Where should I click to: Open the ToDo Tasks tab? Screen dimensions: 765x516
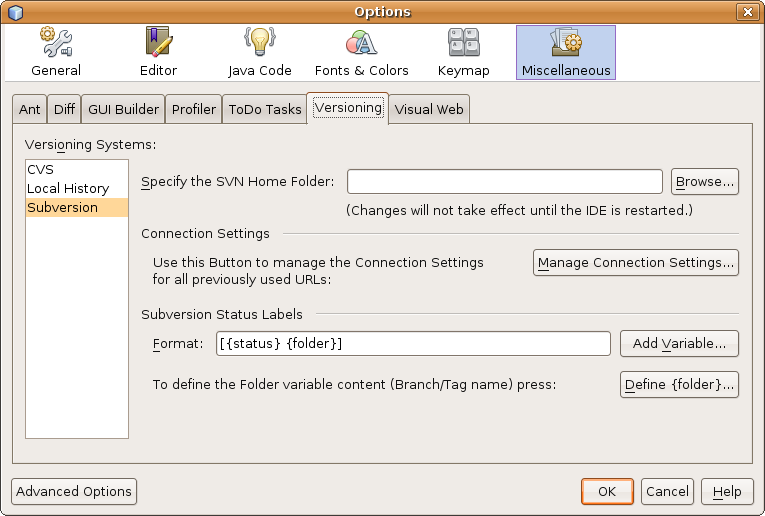coord(265,109)
